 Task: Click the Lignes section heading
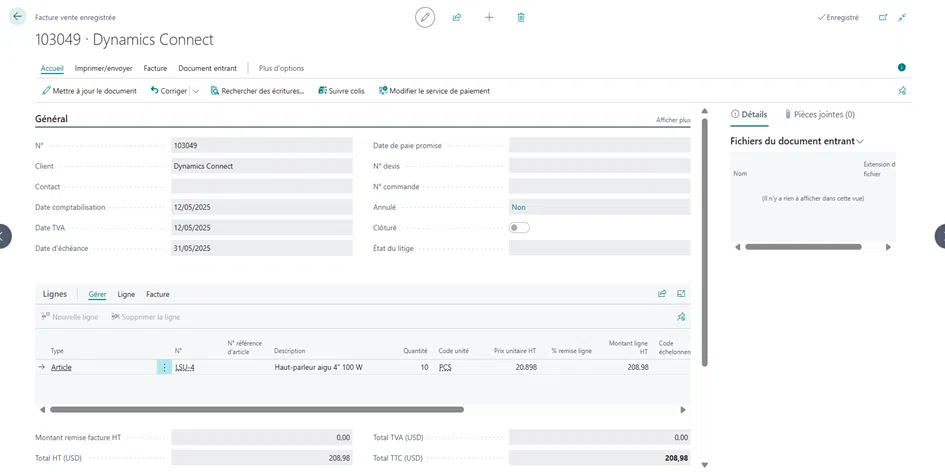(x=55, y=294)
